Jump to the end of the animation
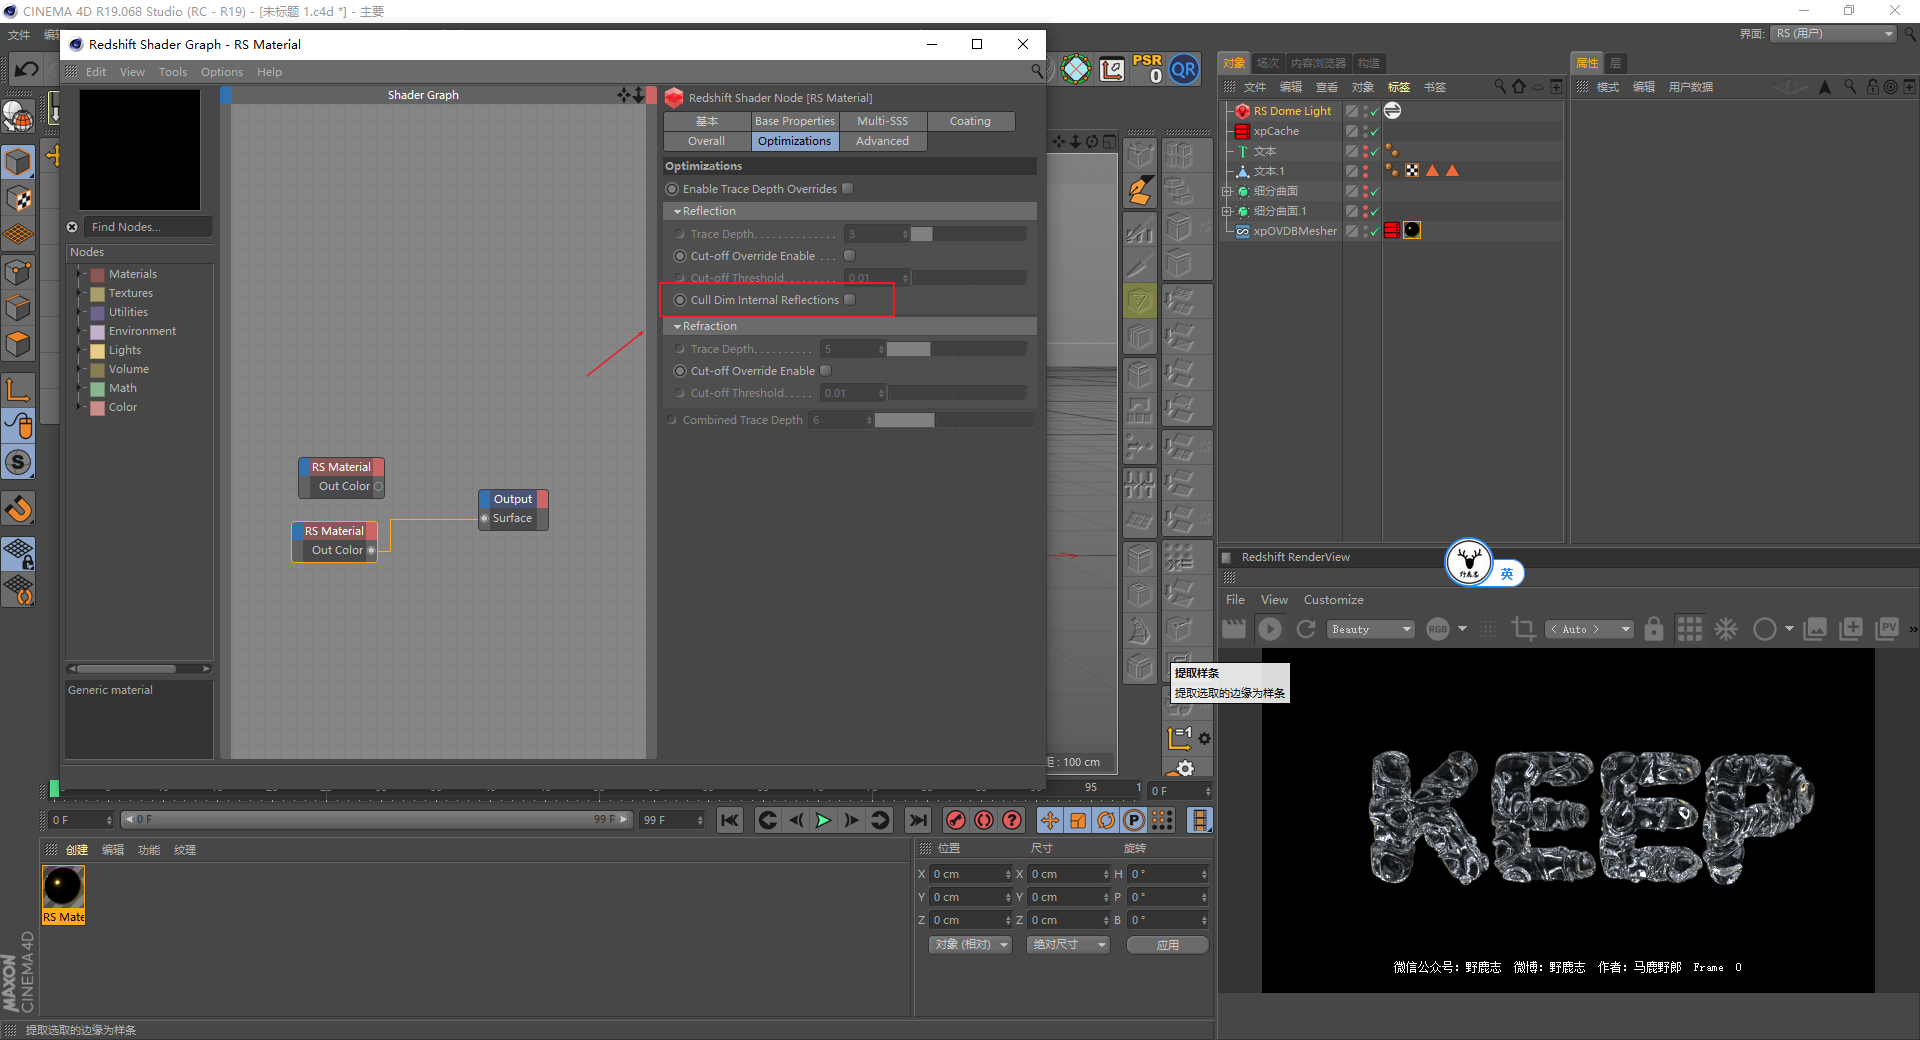Screen dimensions: 1920x1040 [x=917, y=820]
